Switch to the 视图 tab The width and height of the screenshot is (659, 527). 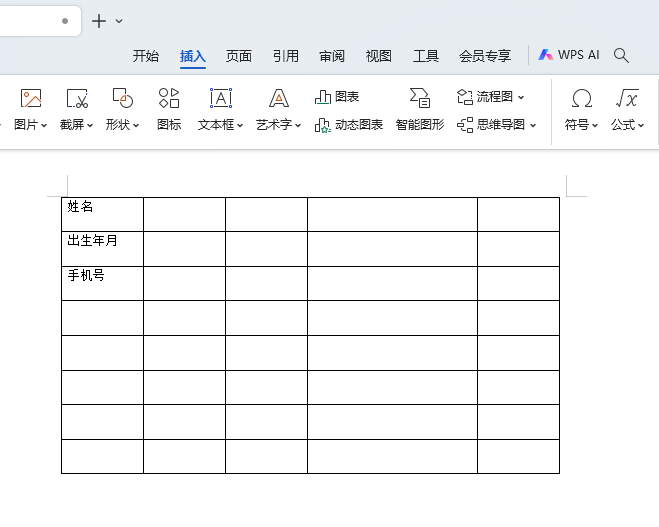tap(379, 56)
